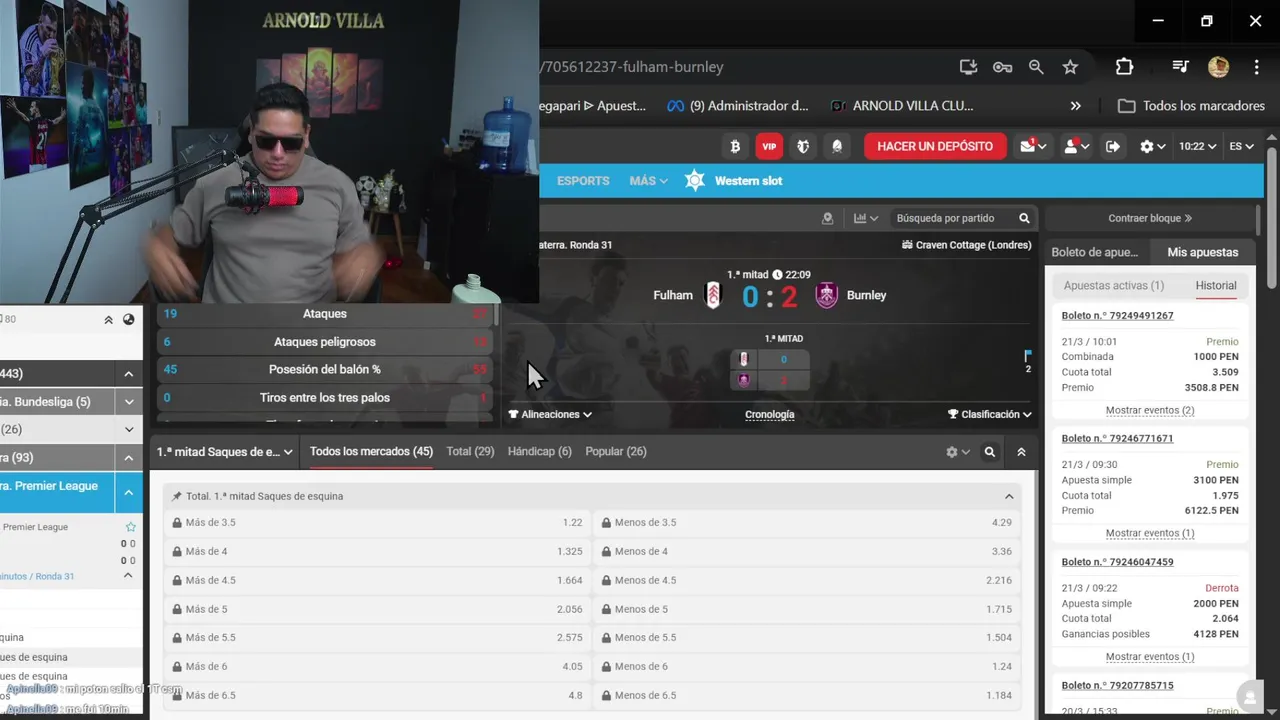Open the Boleto de apuestas tab
Image resolution: width=1280 pixels, height=720 pixels.
point(1094,253)
